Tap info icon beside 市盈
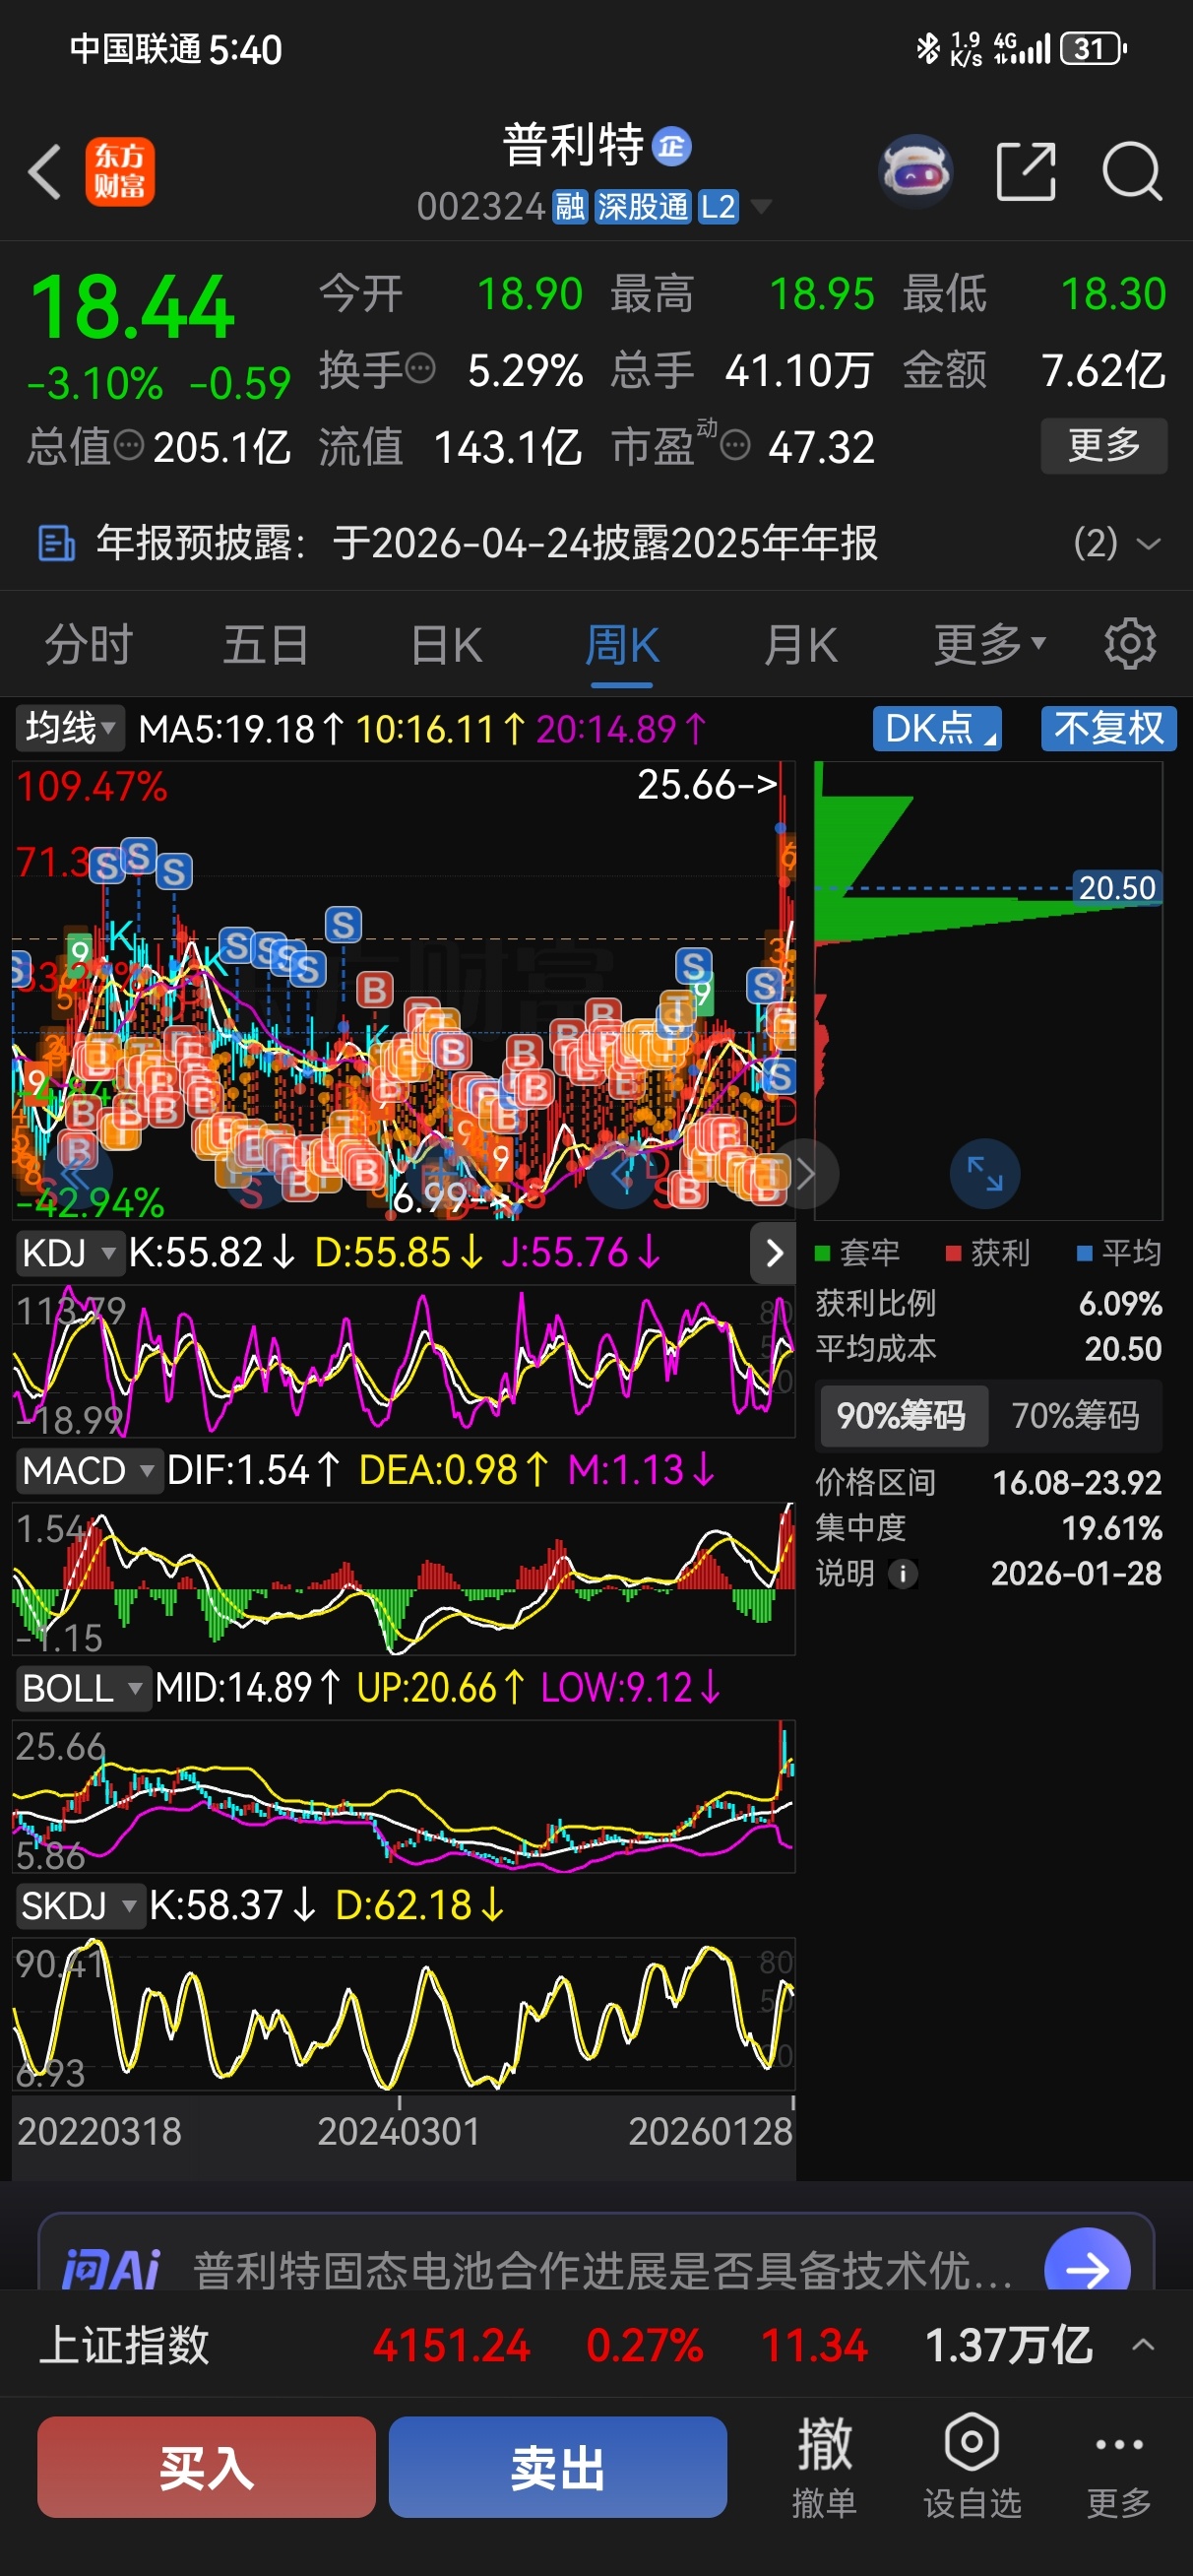 (735, 445)
